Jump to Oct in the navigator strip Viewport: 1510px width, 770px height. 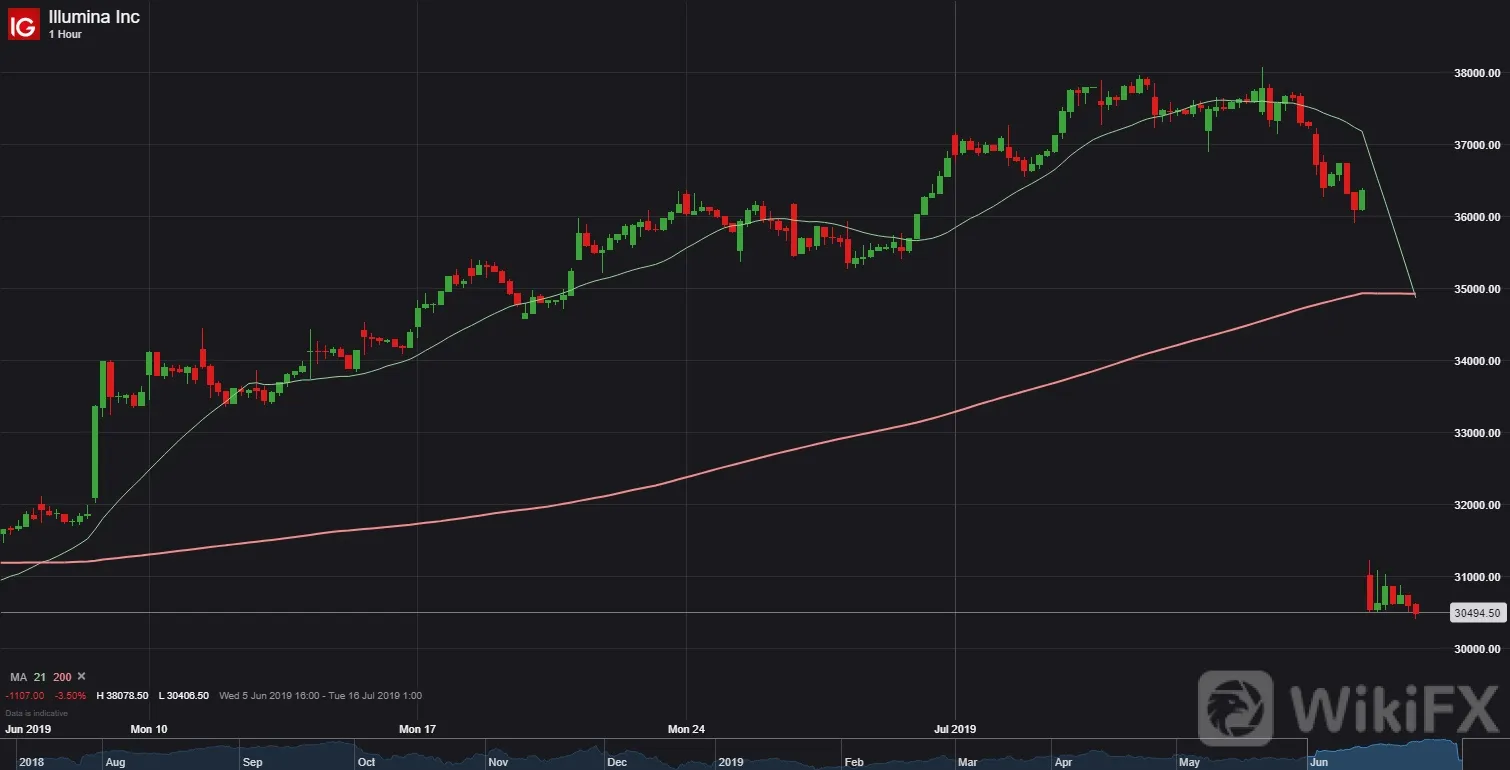tap(367, 762)
